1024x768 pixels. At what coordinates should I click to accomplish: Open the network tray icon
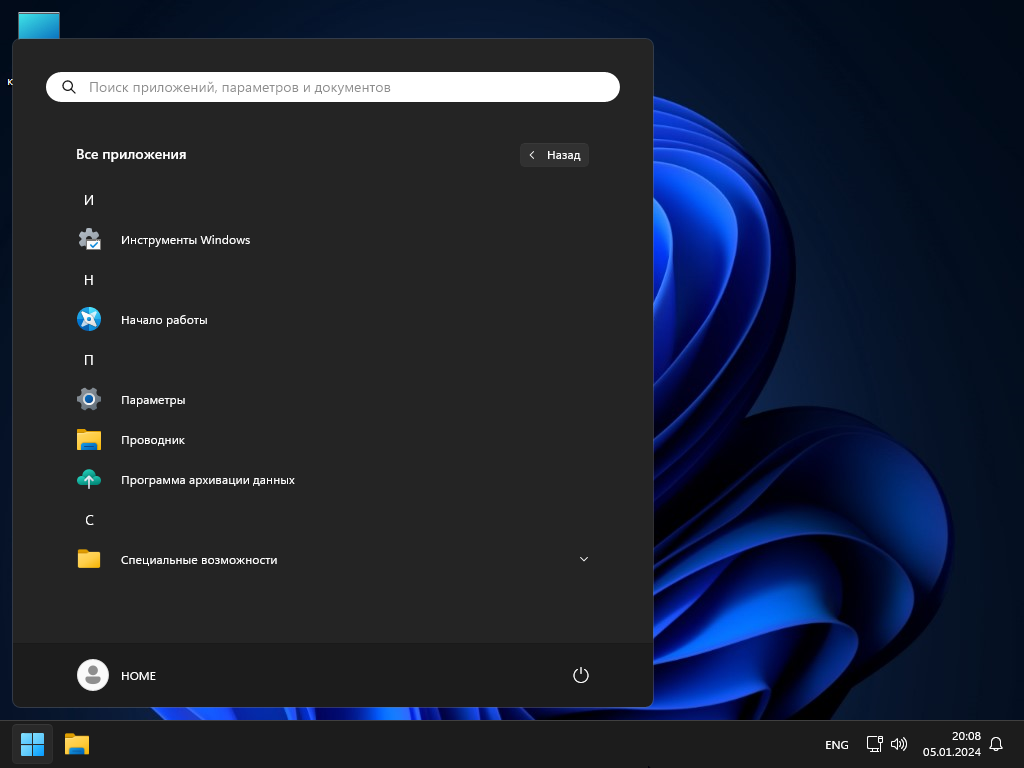coord(874,744)
